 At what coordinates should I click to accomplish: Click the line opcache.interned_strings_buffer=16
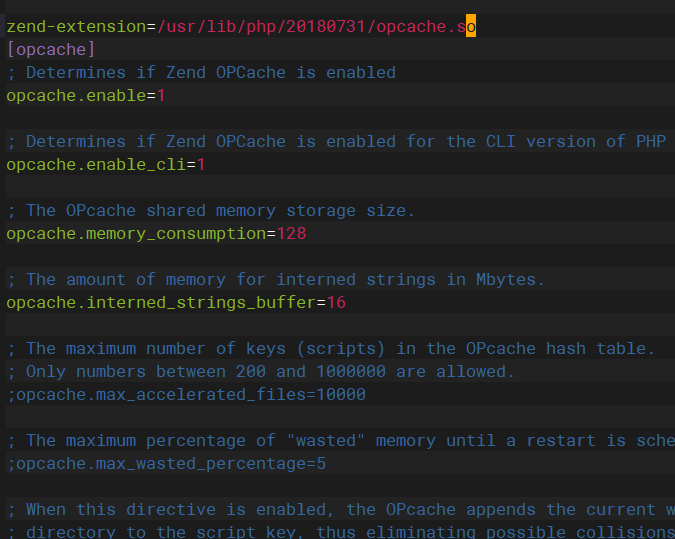(176, 302)
